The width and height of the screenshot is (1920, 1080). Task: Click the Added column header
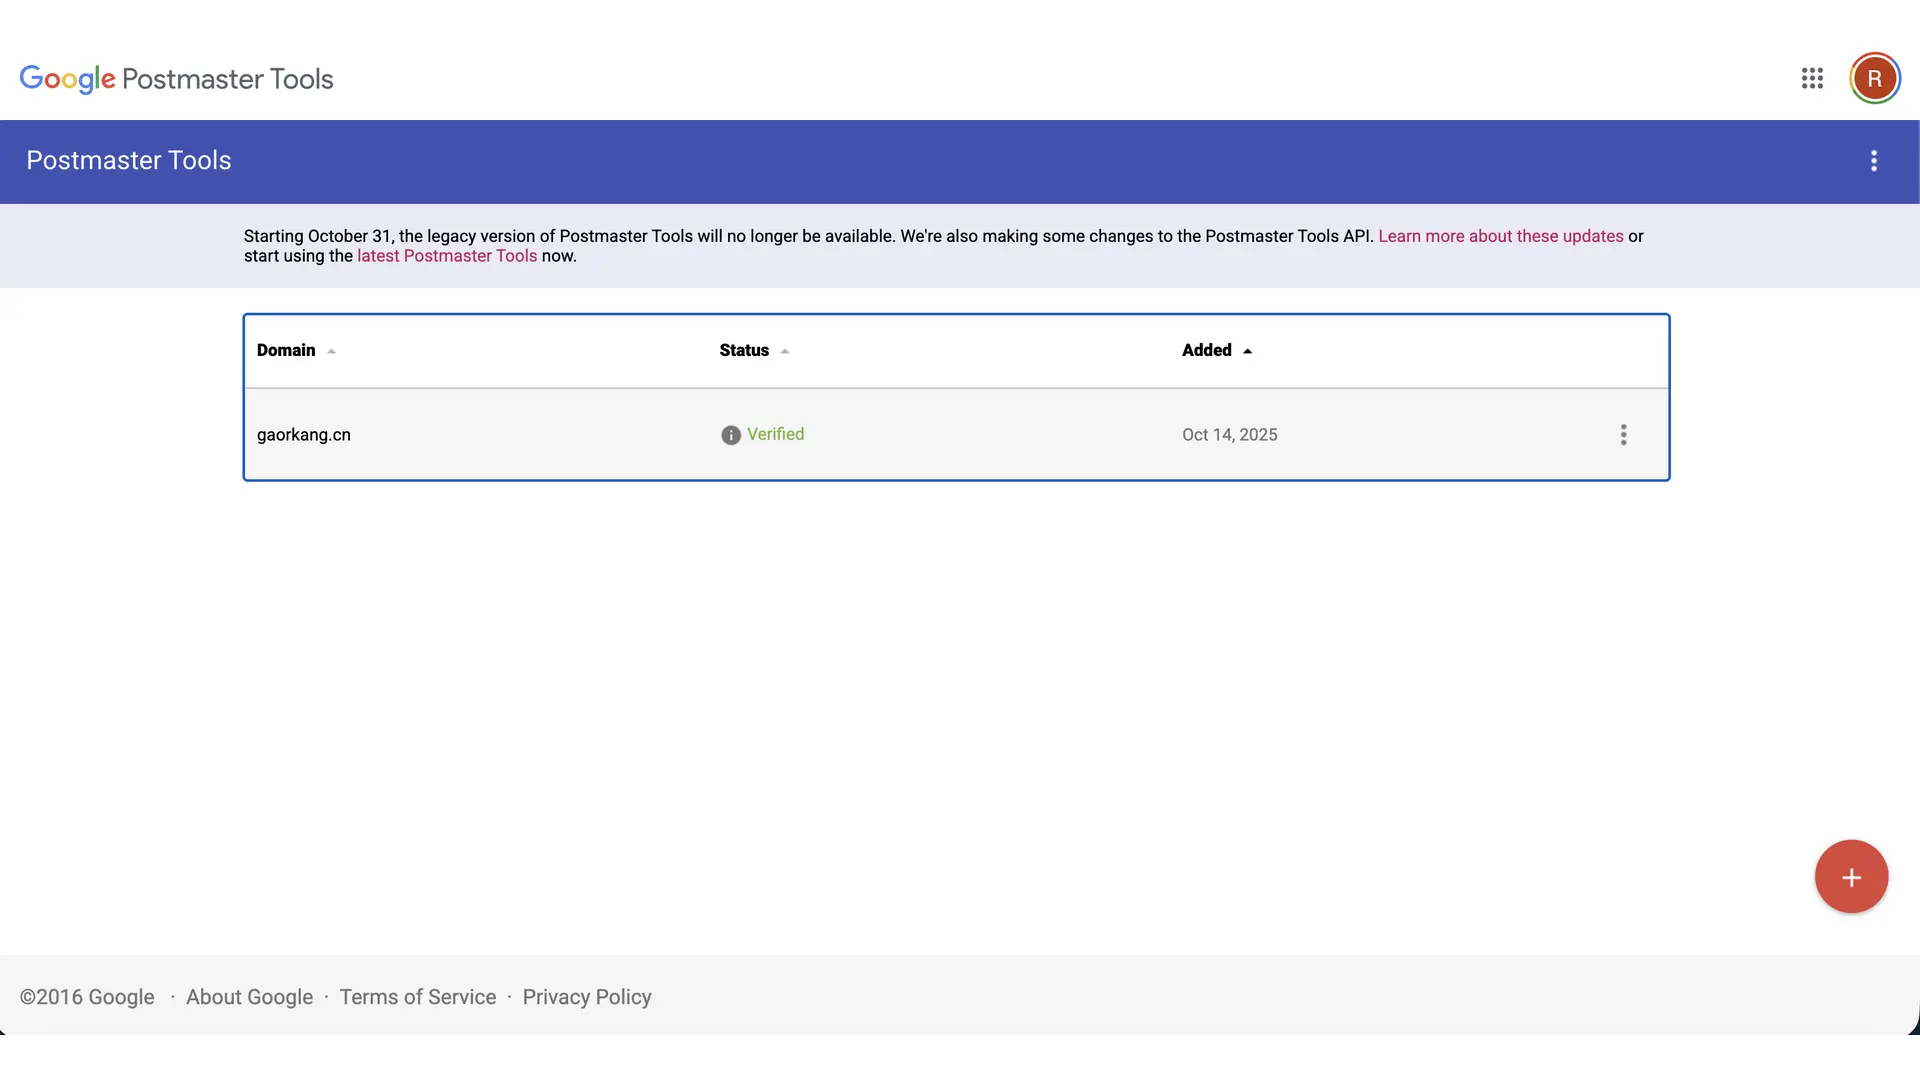1206,350
